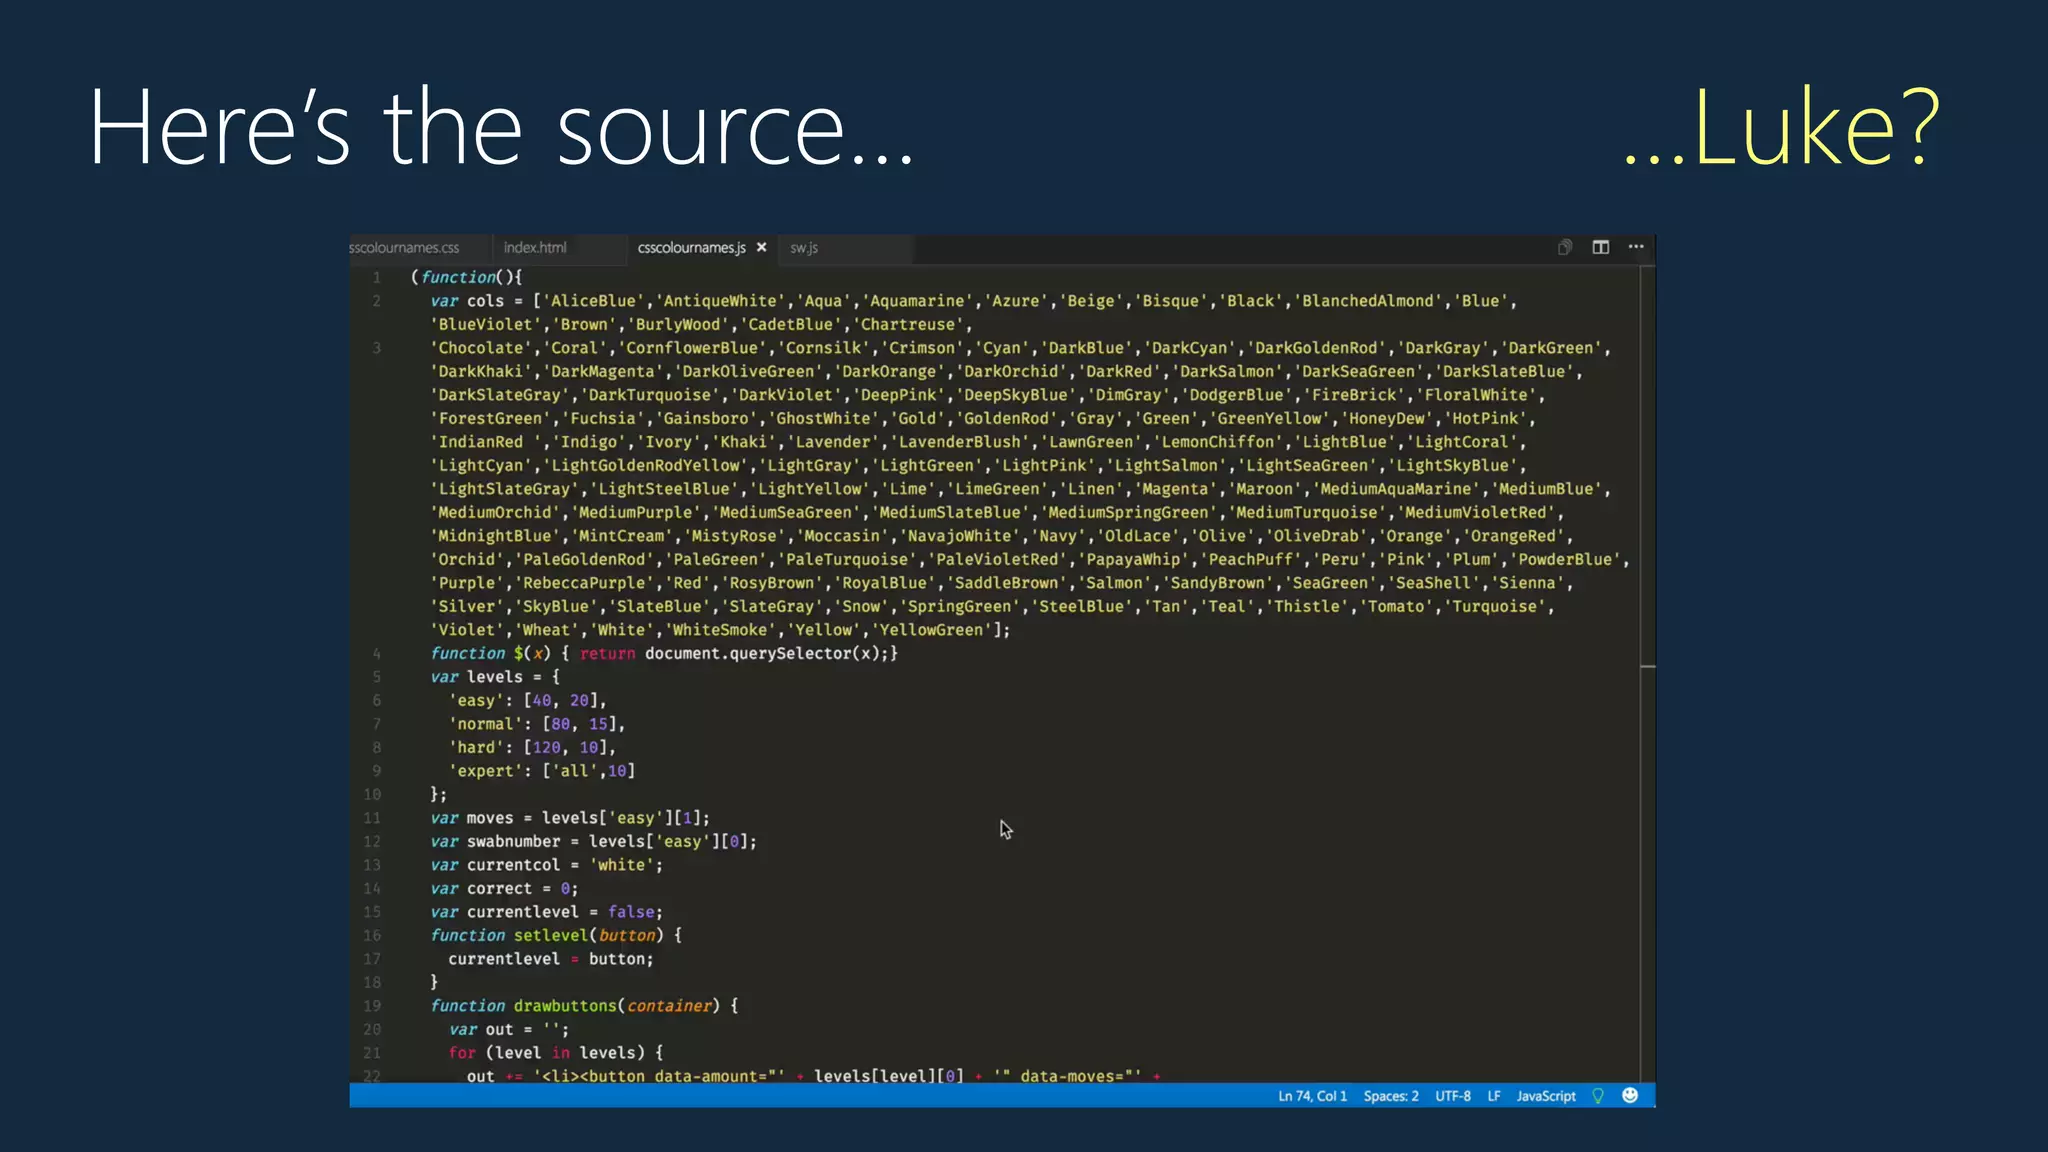This screenshot has width=2048, height=1152.
Task: Click line number 19 in gutter
Action: [372, 1006]
